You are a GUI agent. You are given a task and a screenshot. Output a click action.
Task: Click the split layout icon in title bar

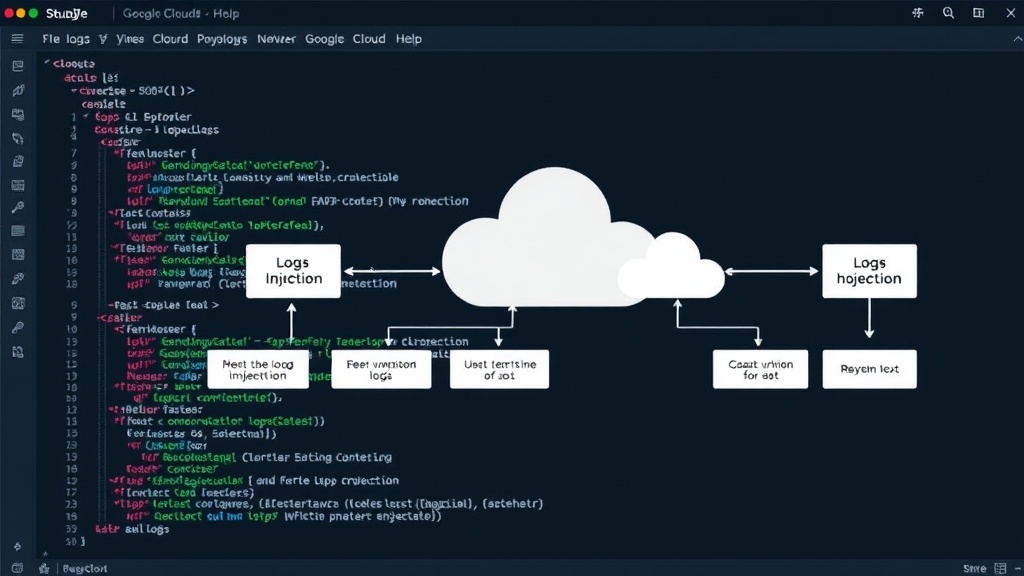click(x=978, y=13)
